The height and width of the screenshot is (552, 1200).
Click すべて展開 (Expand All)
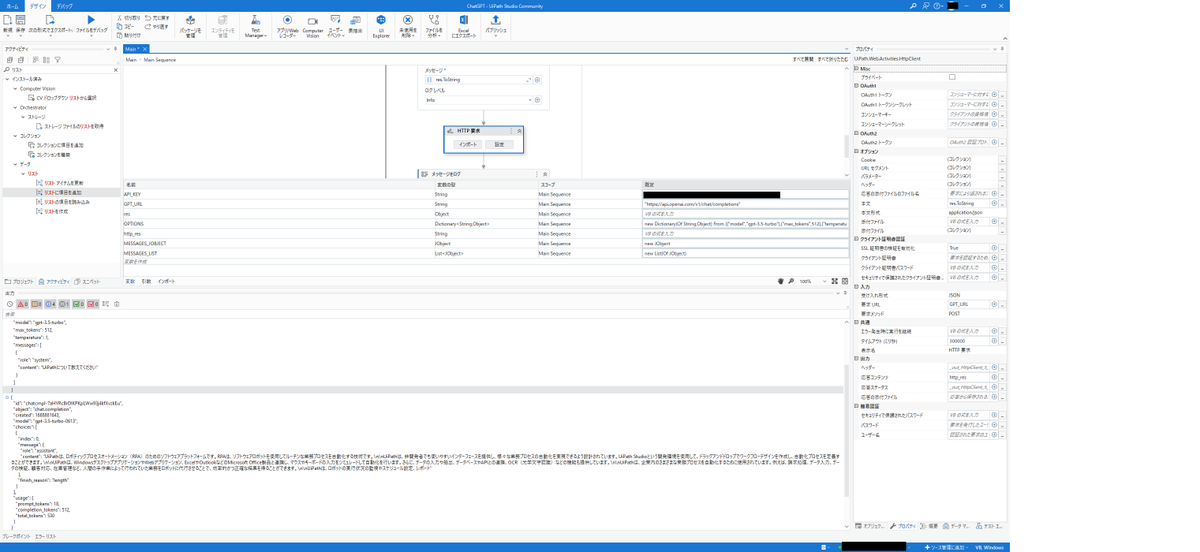803,59
